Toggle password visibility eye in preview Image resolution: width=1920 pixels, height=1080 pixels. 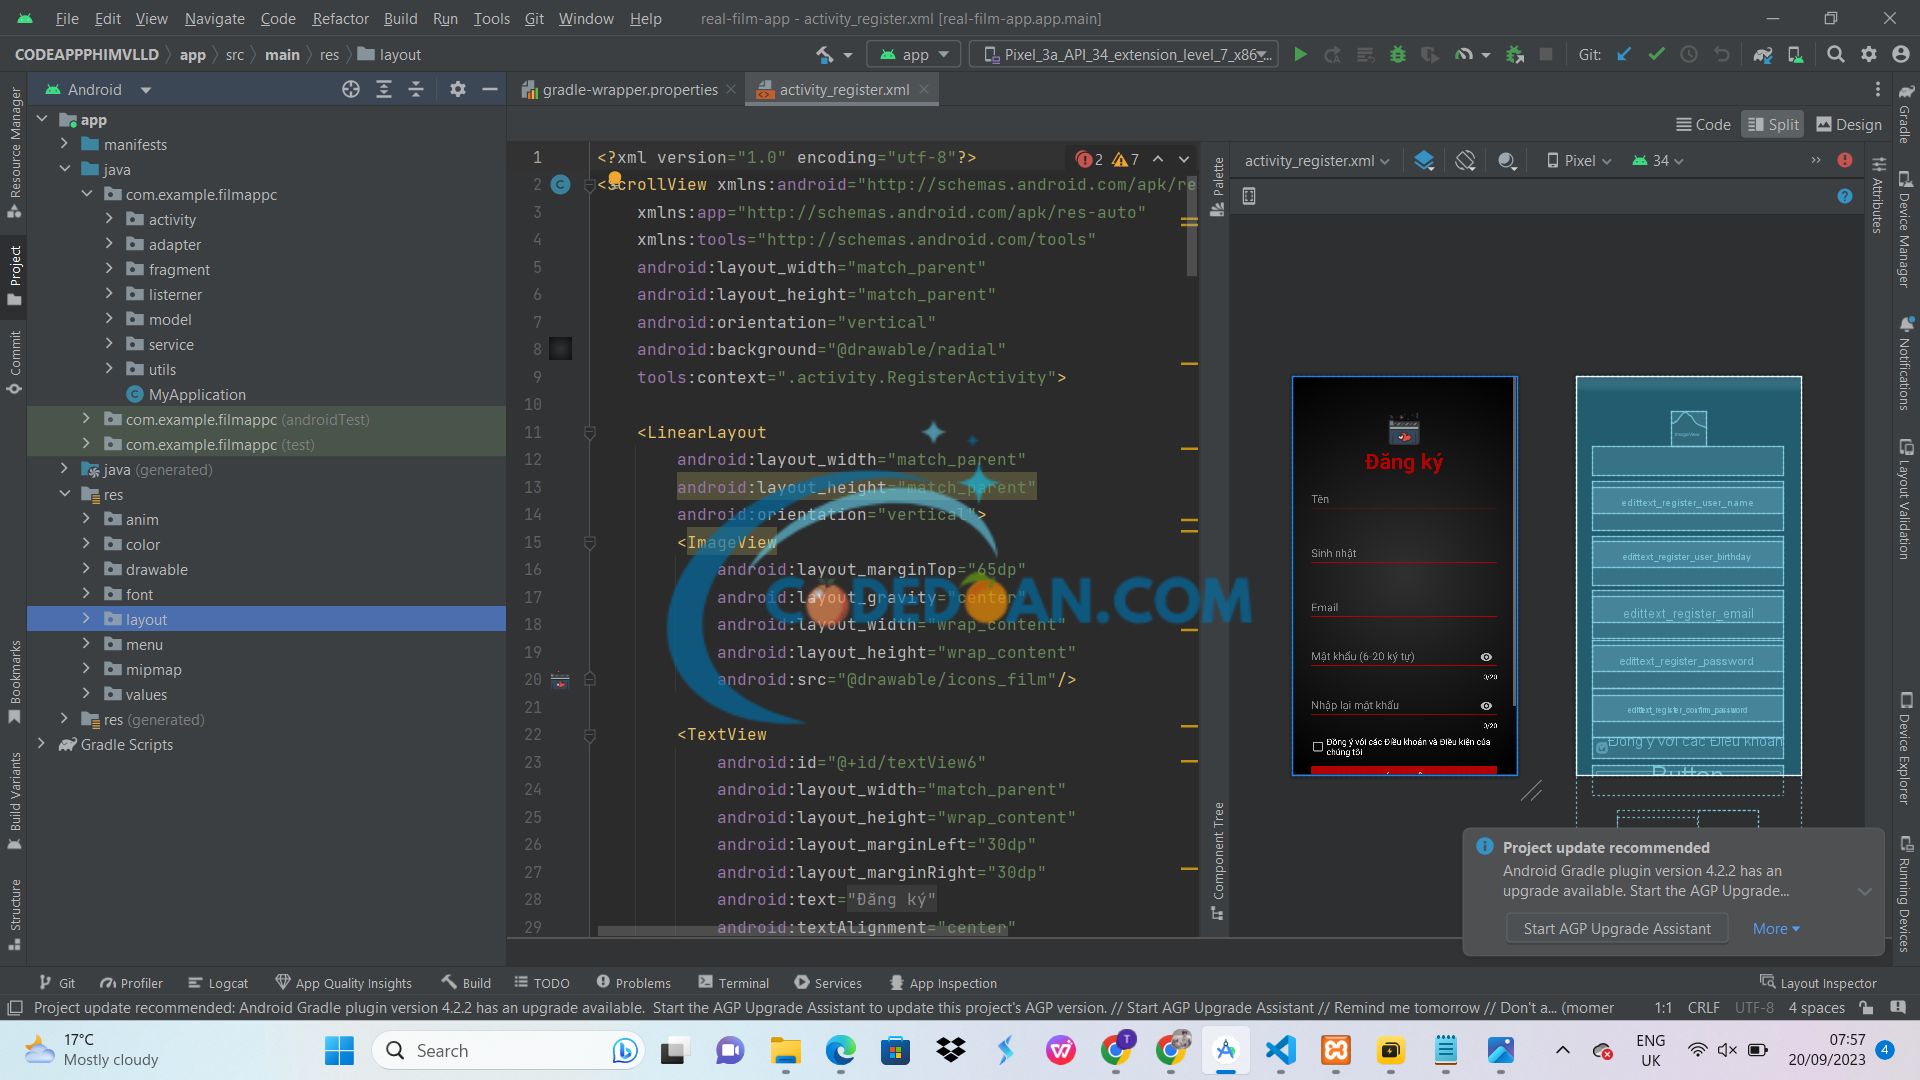coord(1486,657)
